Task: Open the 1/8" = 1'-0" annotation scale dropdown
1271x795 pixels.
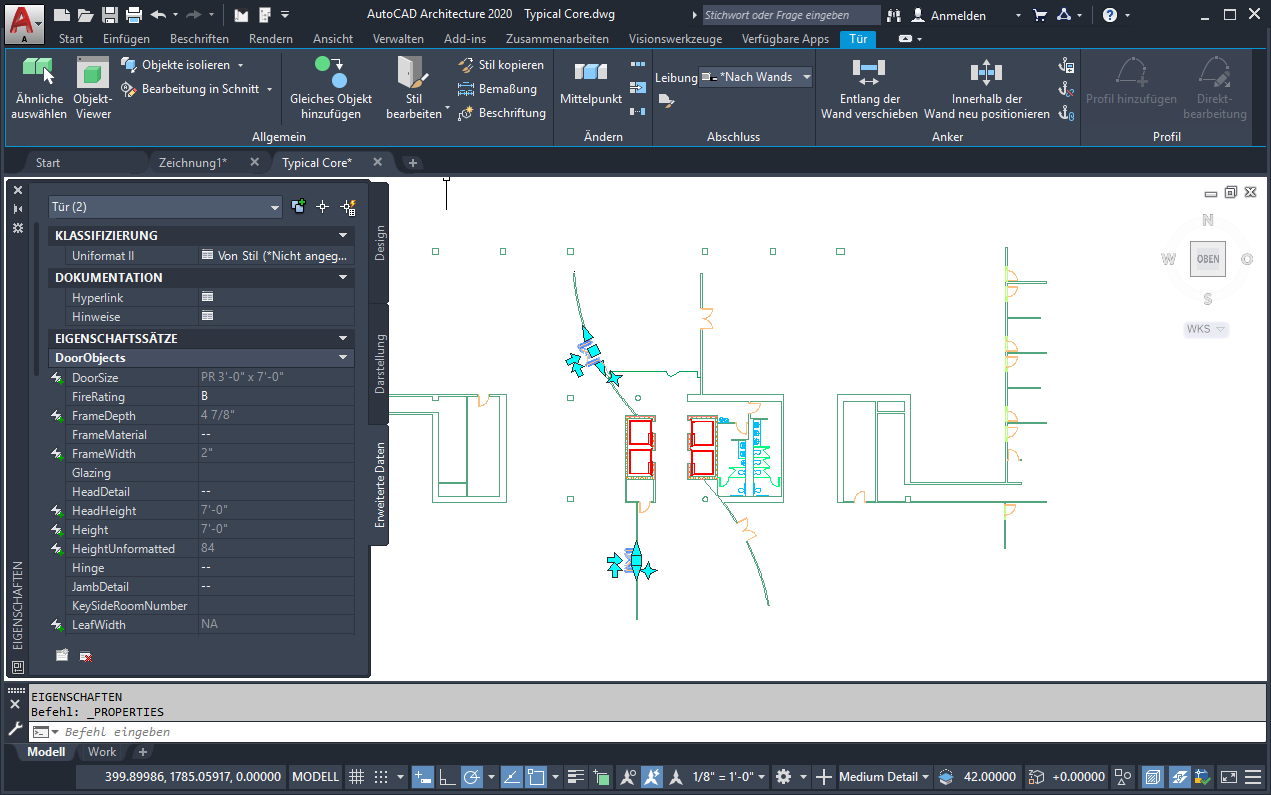Action: click(730, 777)
